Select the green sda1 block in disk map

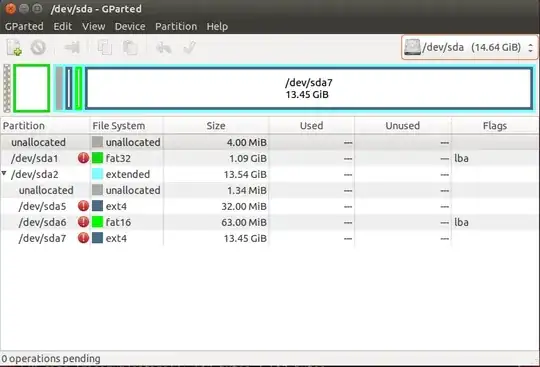(x=32, y=88)
